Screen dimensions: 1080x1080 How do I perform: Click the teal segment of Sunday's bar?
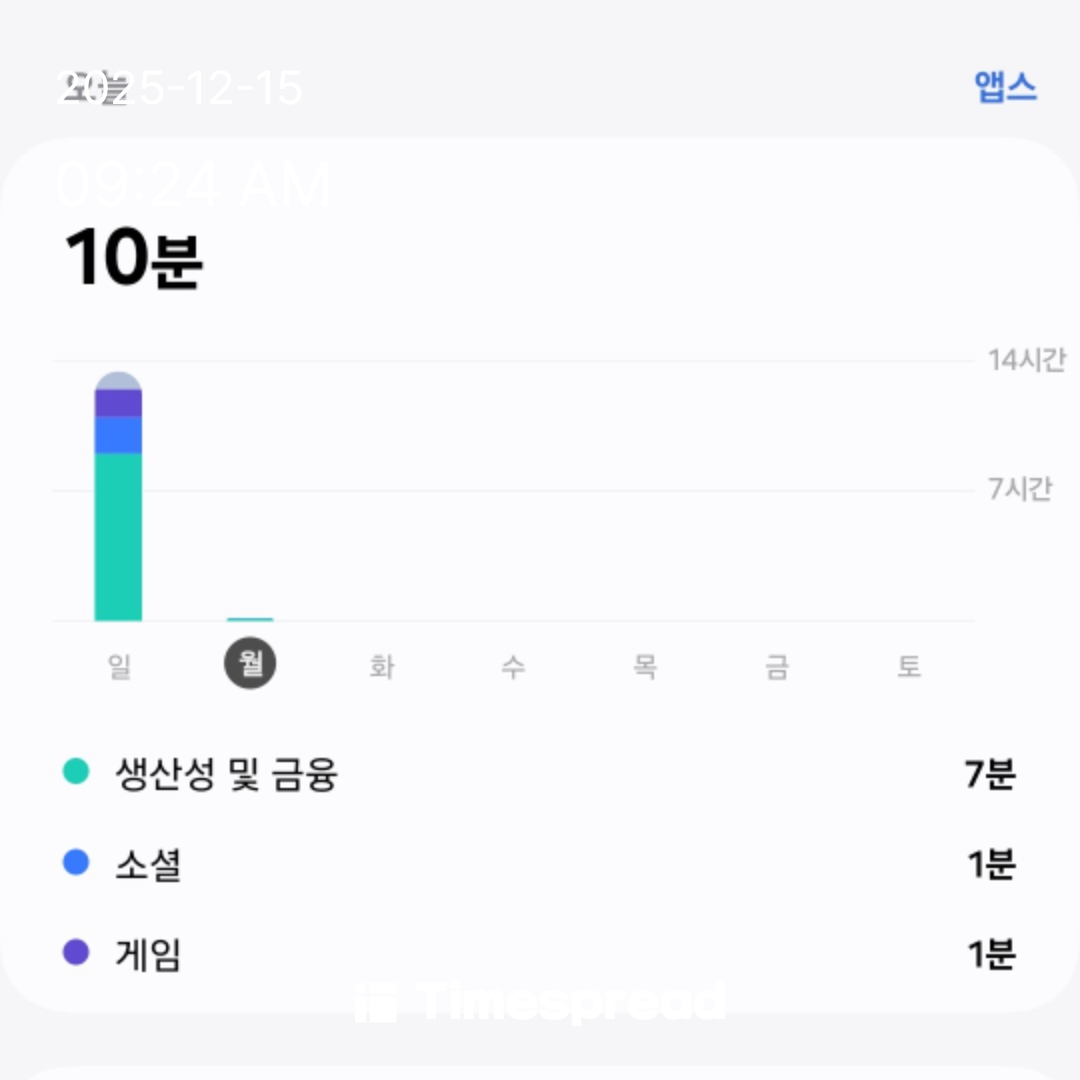tap(118, 537)
